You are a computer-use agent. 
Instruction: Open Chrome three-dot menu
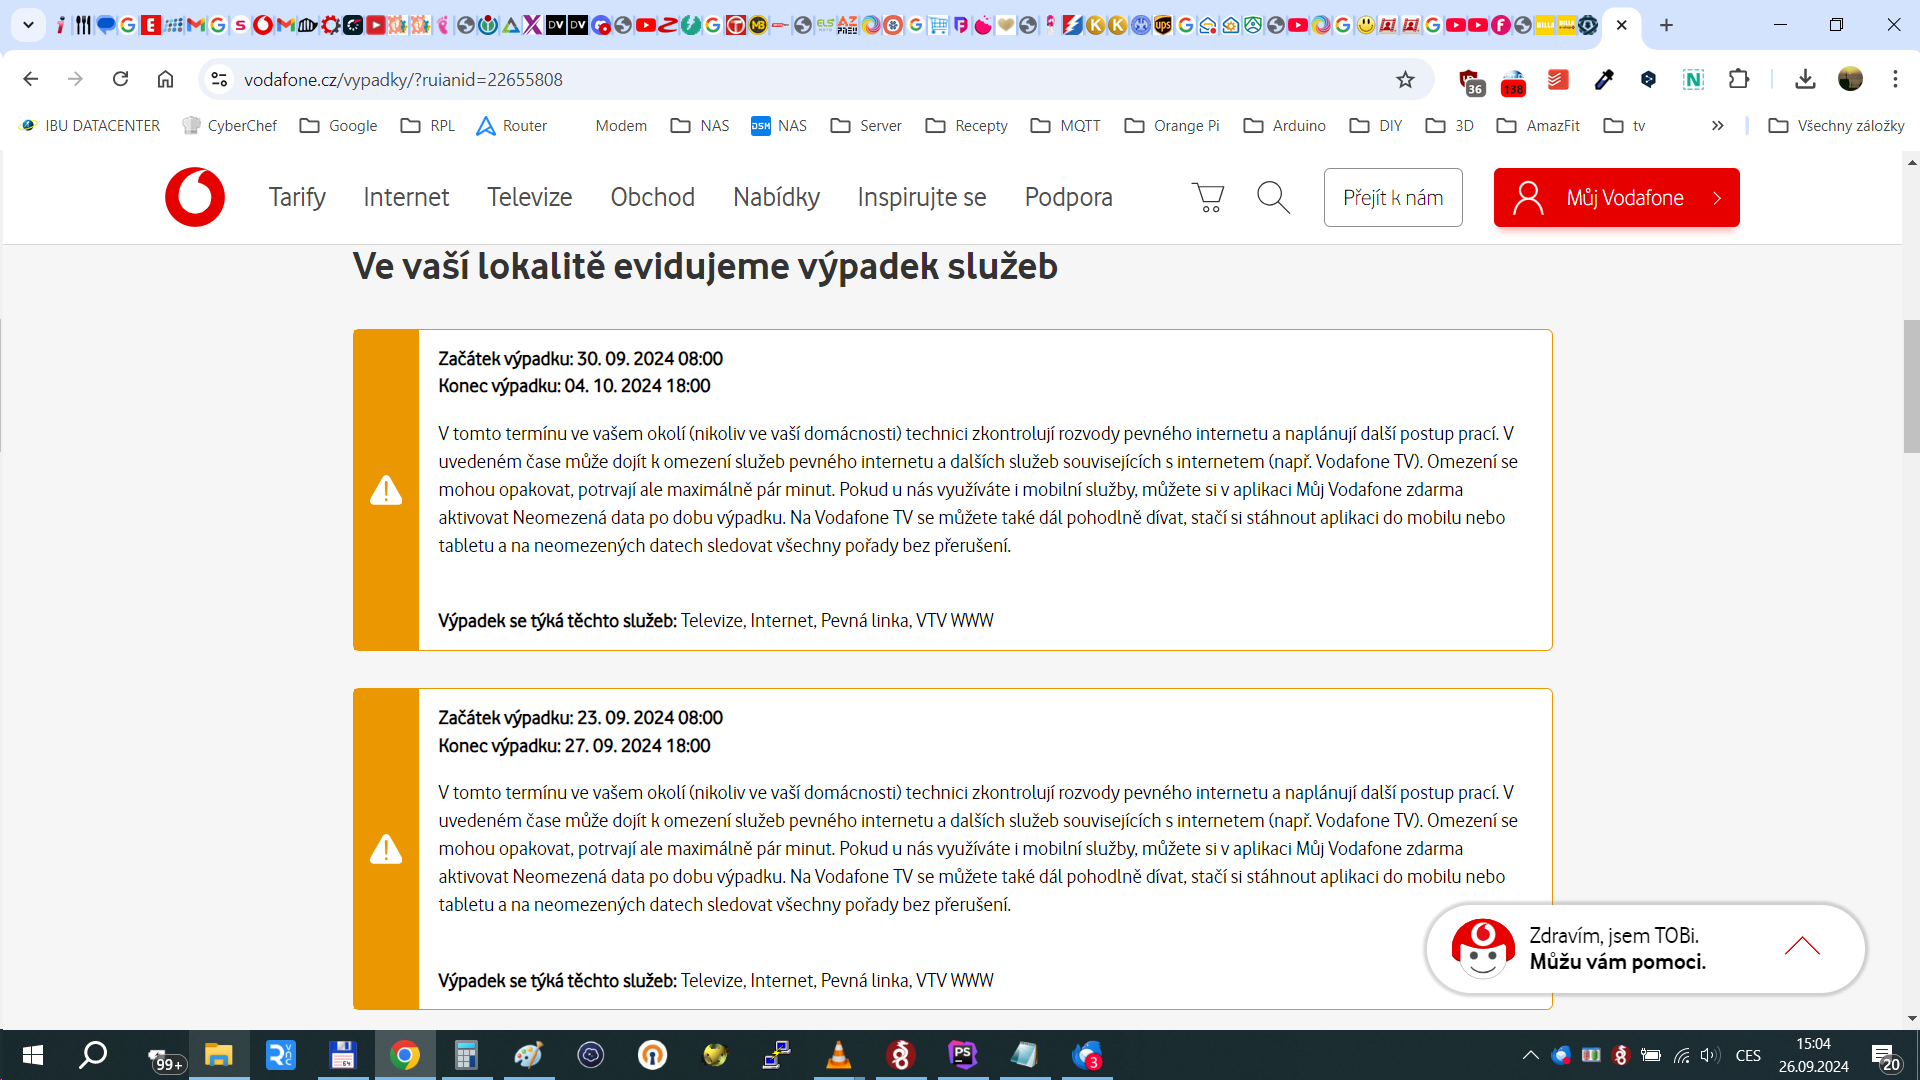pyautogui.click(x=1895, y=79)
